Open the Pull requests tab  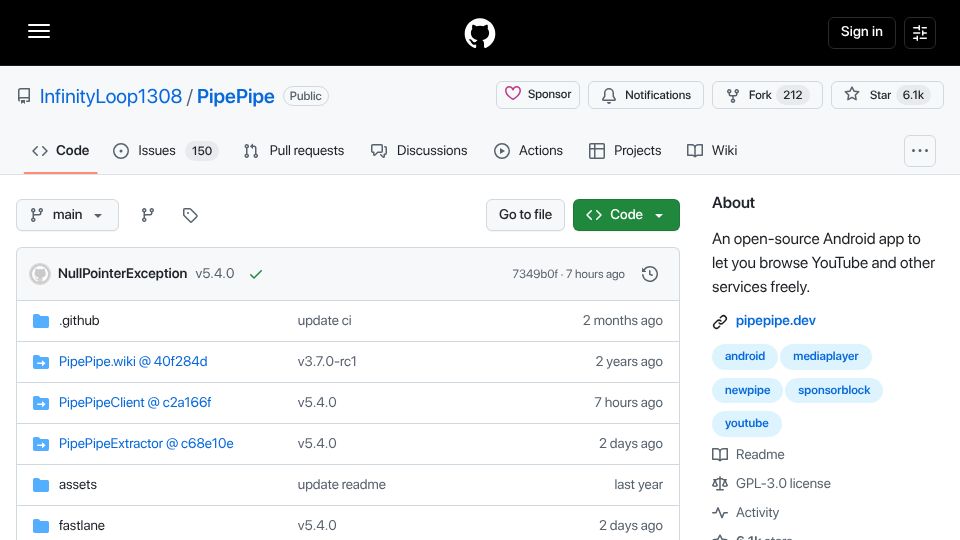(x=294, y=151)
